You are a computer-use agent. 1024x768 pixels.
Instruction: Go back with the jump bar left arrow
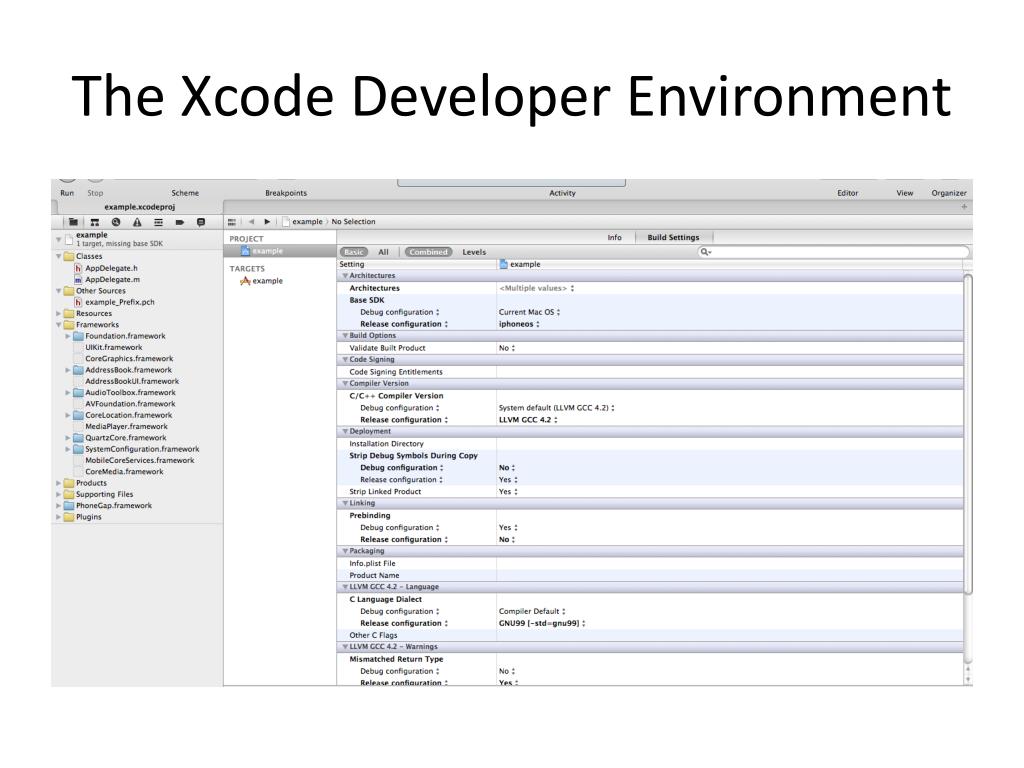251,222
